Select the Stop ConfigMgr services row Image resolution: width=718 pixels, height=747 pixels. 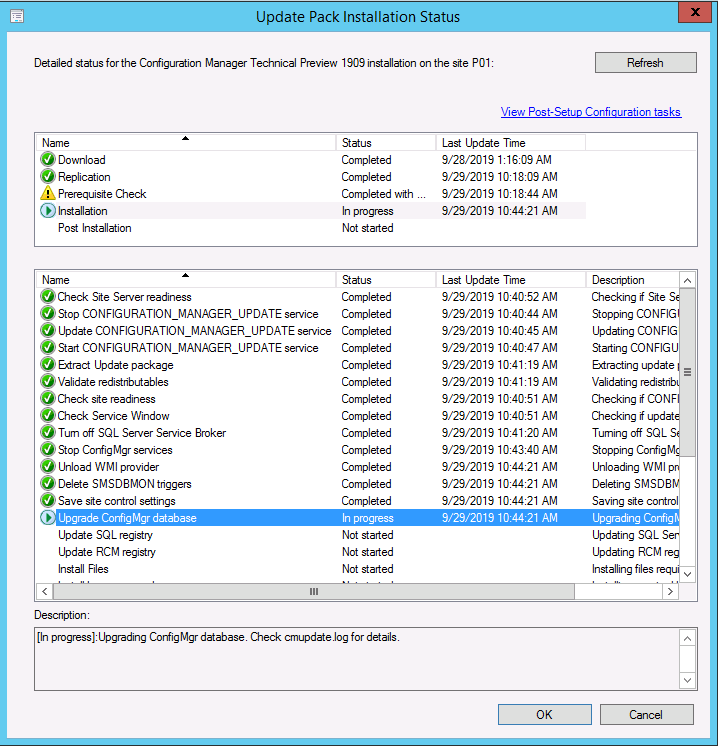coord(358,450)
